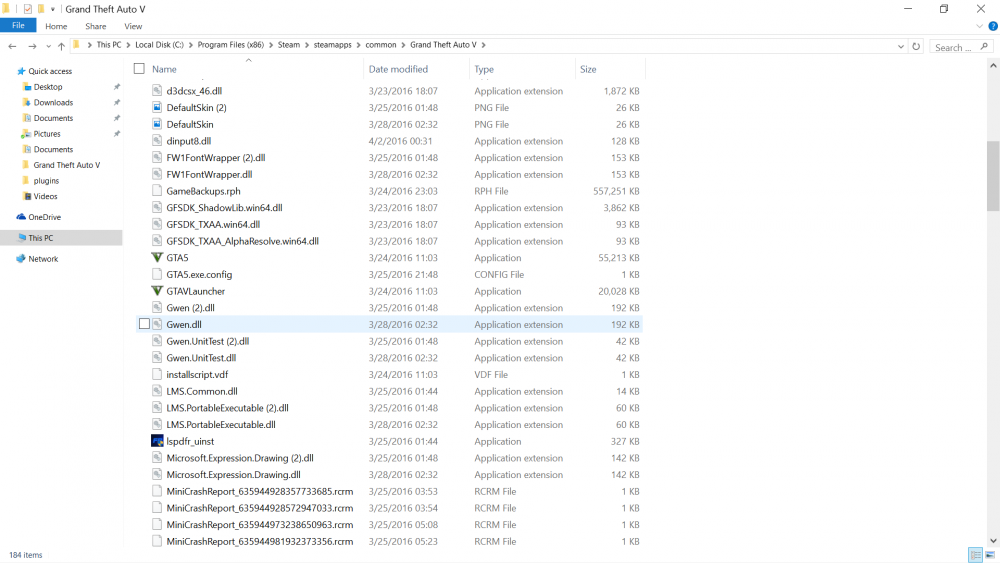Click the Search box
This screenshot has height=563, width=1000.
tap(961, 47)
